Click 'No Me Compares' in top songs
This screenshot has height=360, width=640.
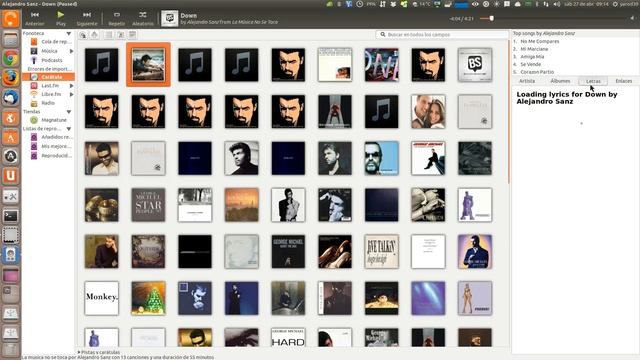pyautogui.click(x=540, y=41)
